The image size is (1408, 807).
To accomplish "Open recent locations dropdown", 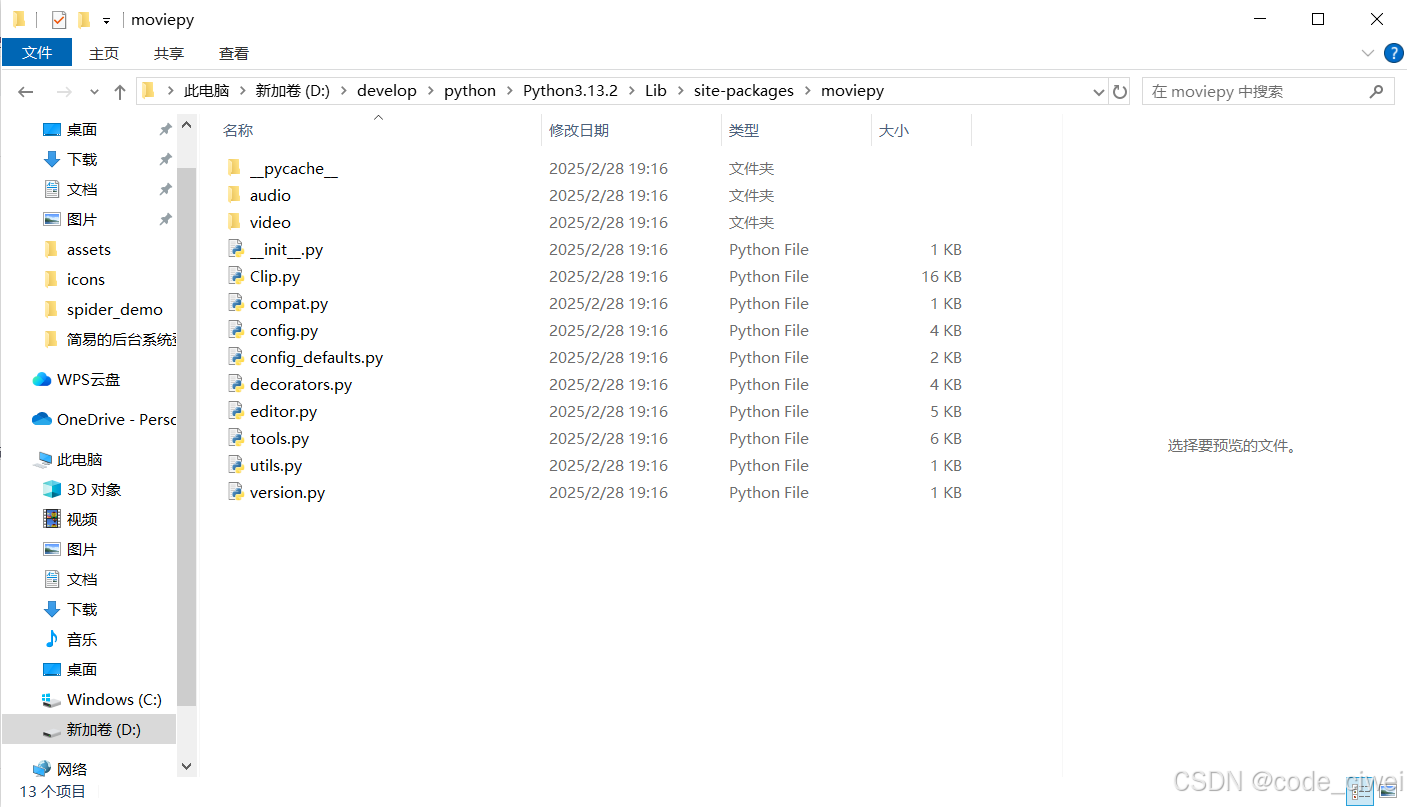I will point(94,91).
